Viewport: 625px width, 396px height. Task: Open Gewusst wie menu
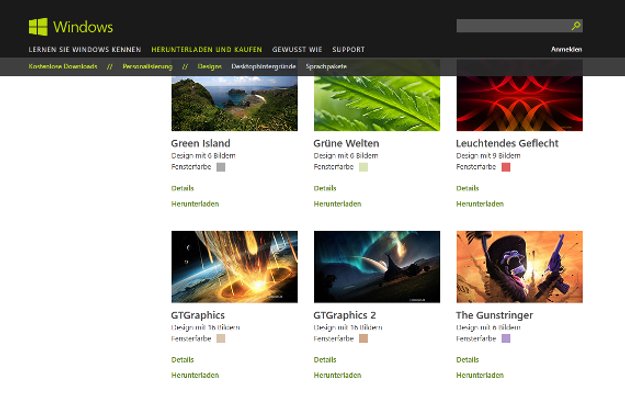[297, 49]
